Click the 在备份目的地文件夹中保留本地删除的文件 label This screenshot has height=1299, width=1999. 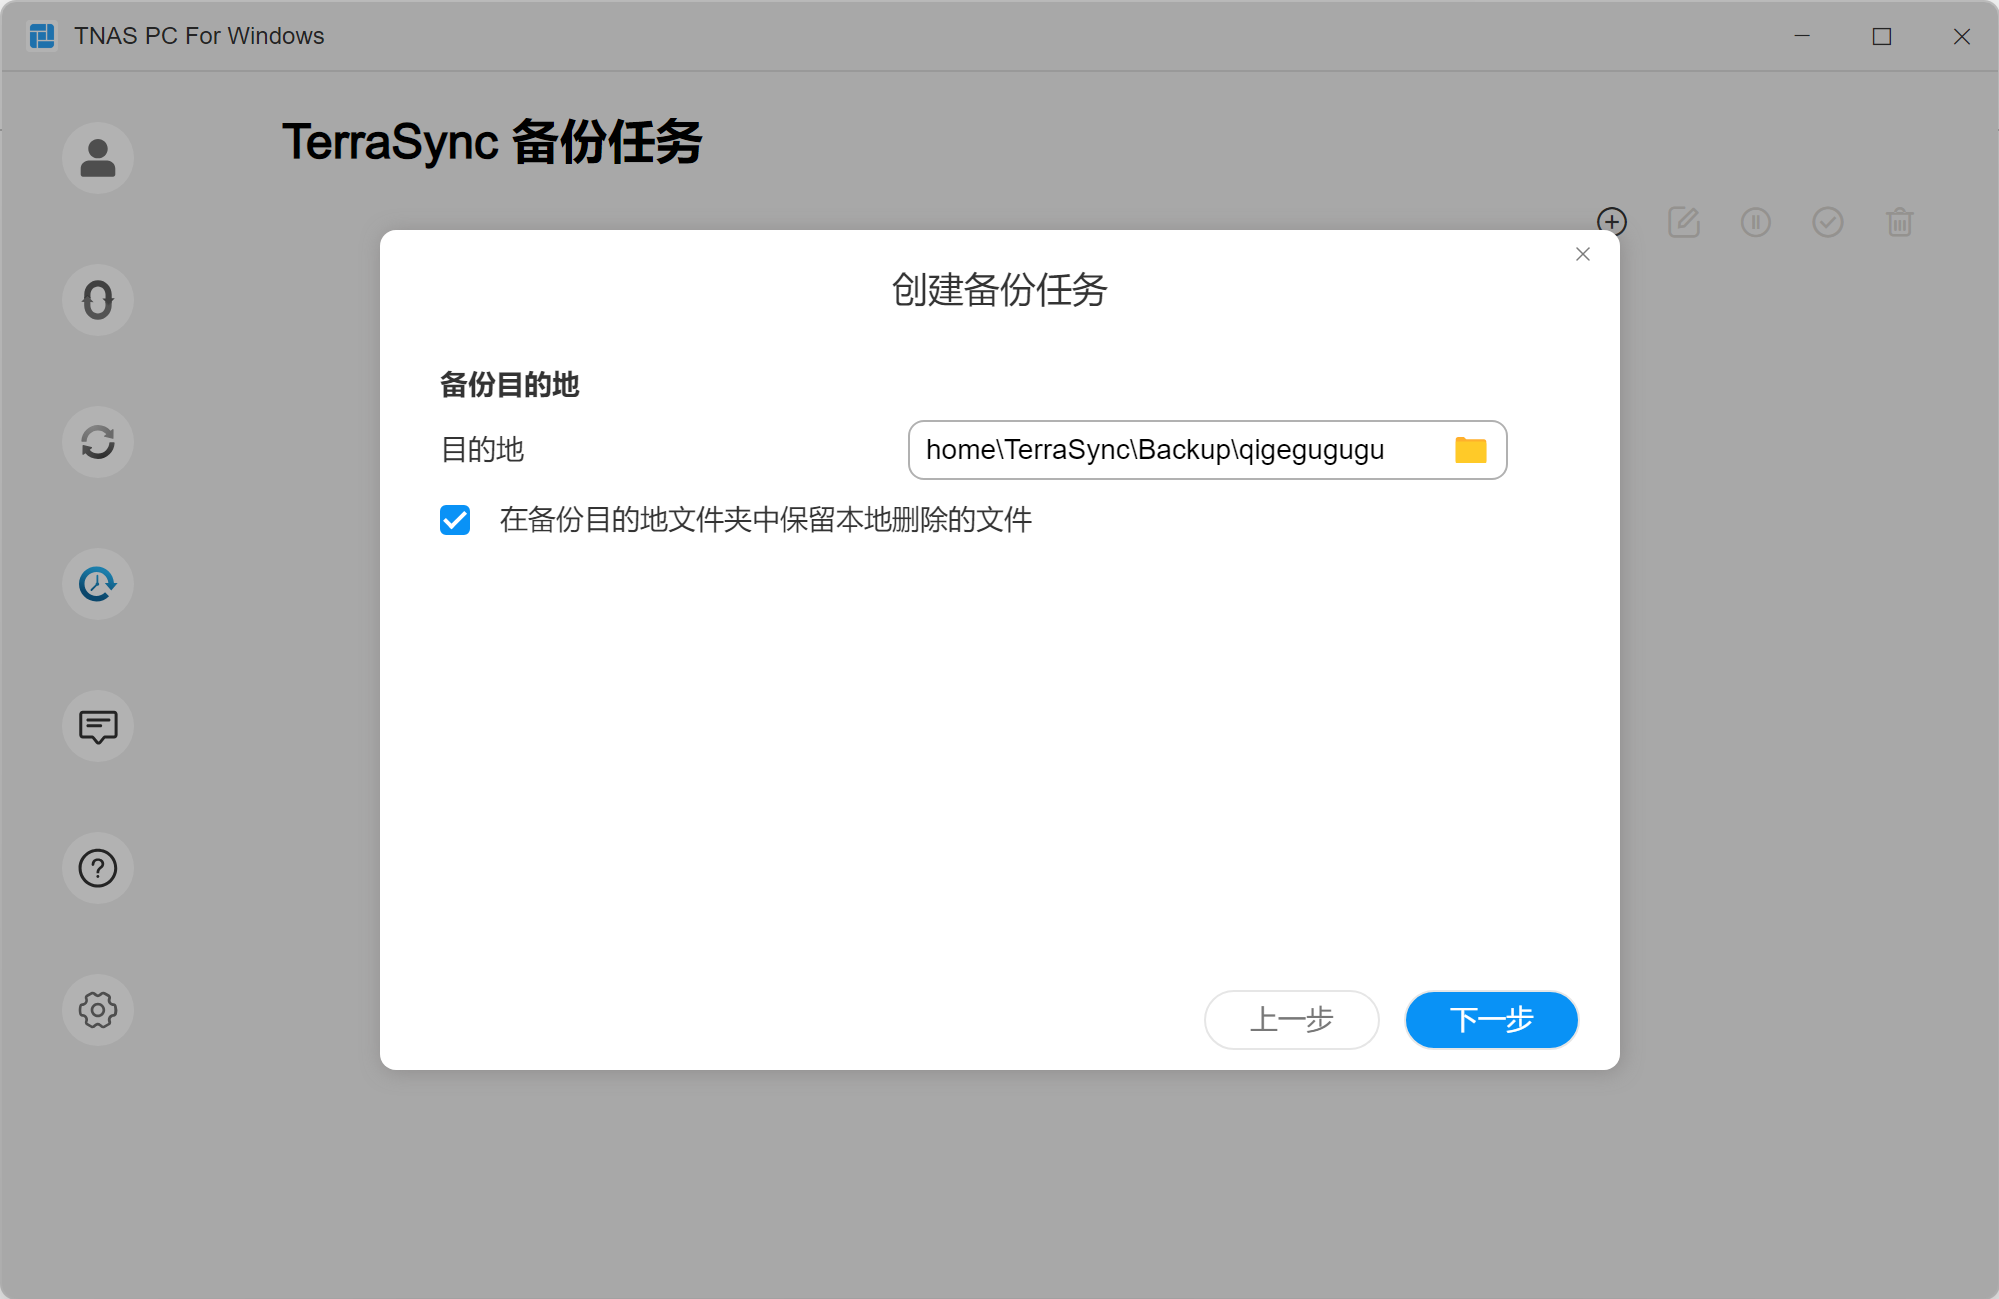[766, 520]
